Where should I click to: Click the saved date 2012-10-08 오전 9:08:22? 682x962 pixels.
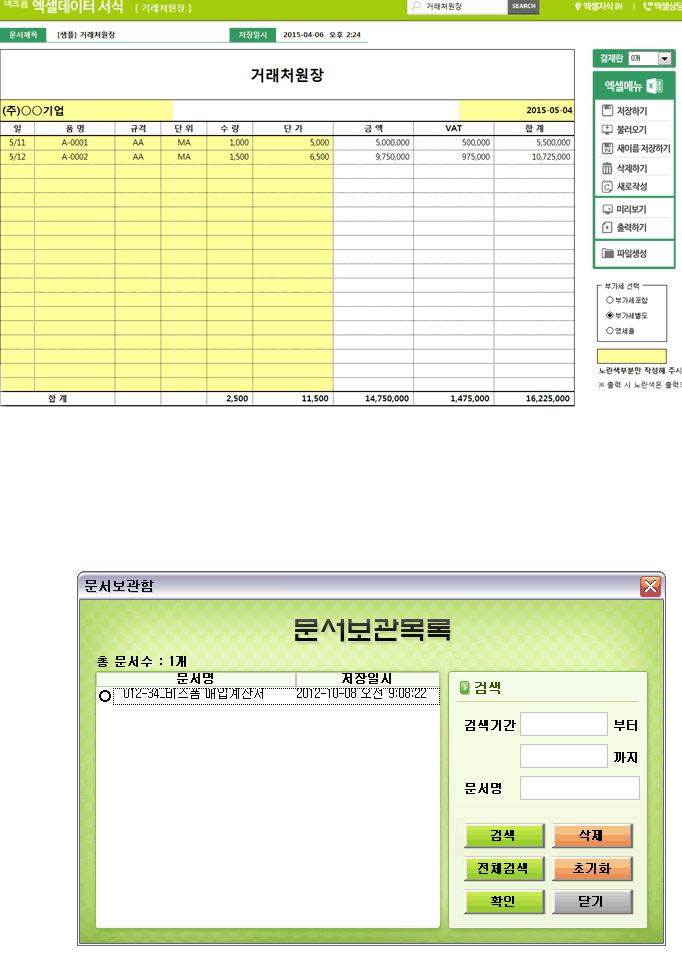(x=361, y=694)
